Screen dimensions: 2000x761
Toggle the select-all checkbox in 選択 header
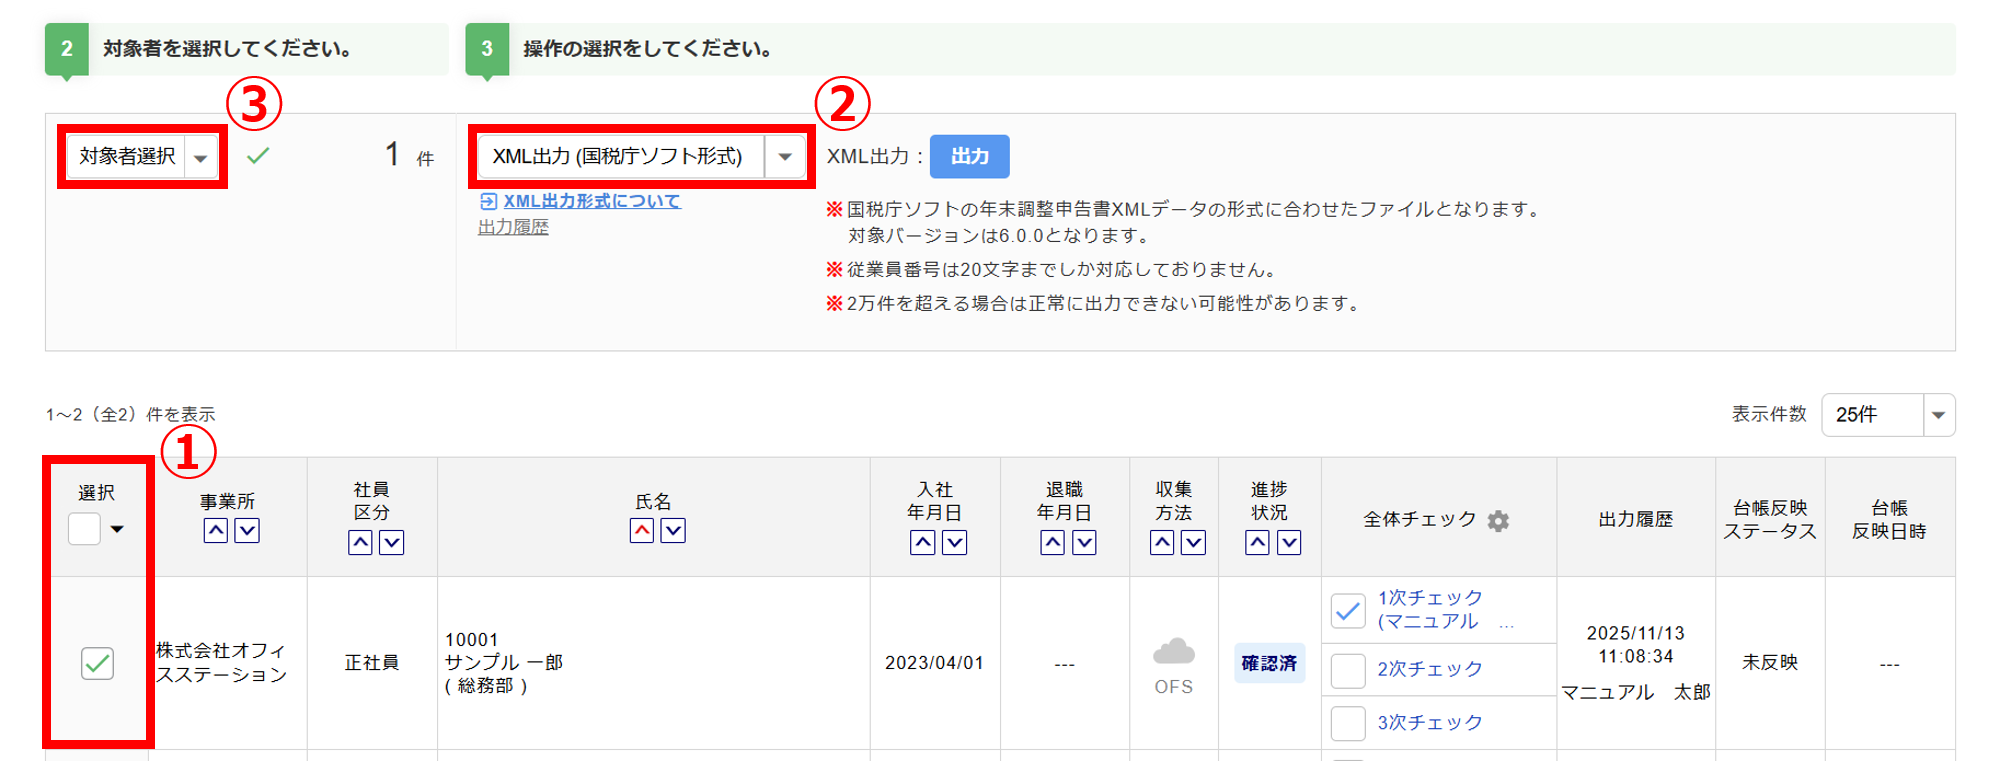(x=84, y=529)
